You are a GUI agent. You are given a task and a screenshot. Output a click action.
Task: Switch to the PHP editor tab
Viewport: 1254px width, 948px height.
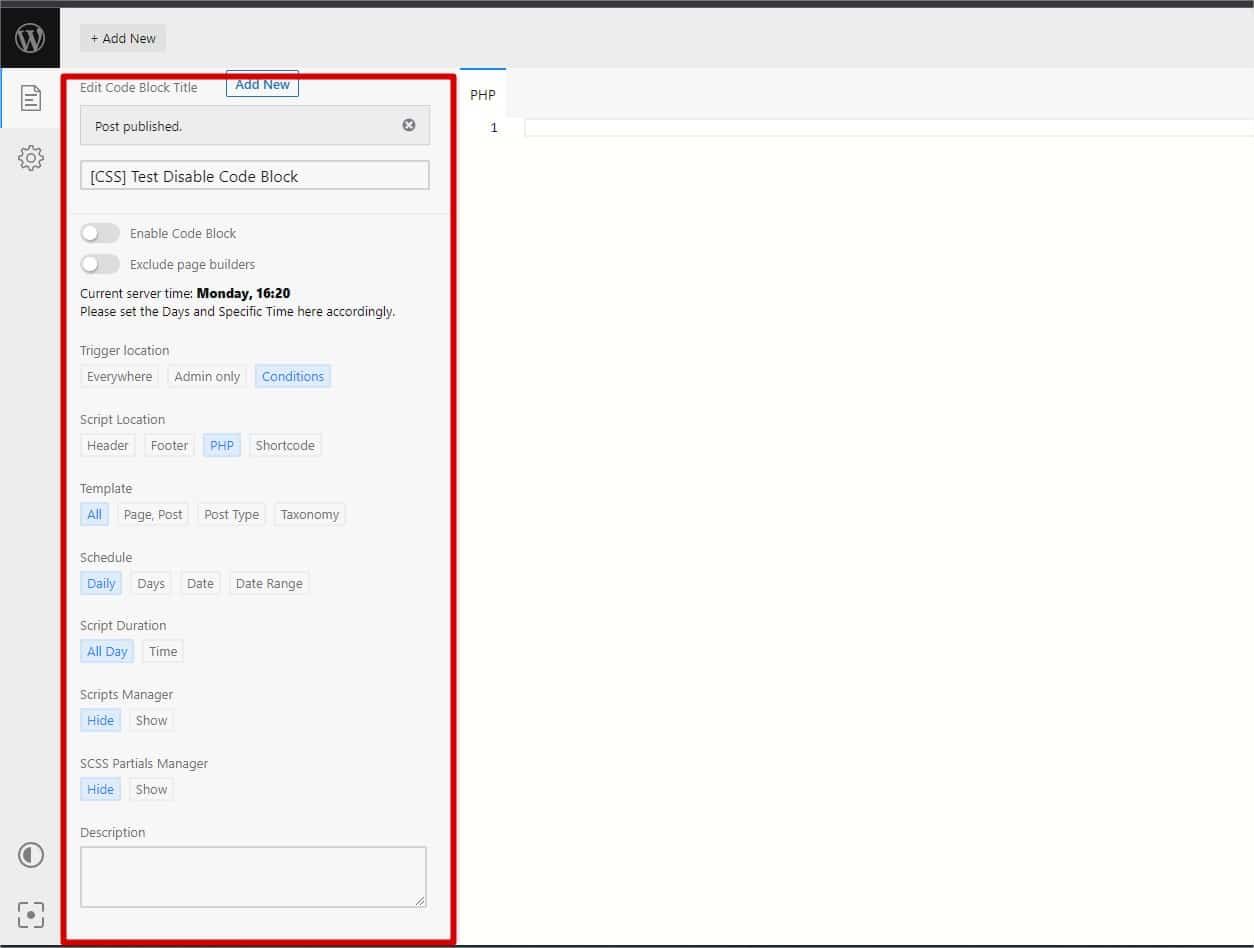(x=483, y=95)
